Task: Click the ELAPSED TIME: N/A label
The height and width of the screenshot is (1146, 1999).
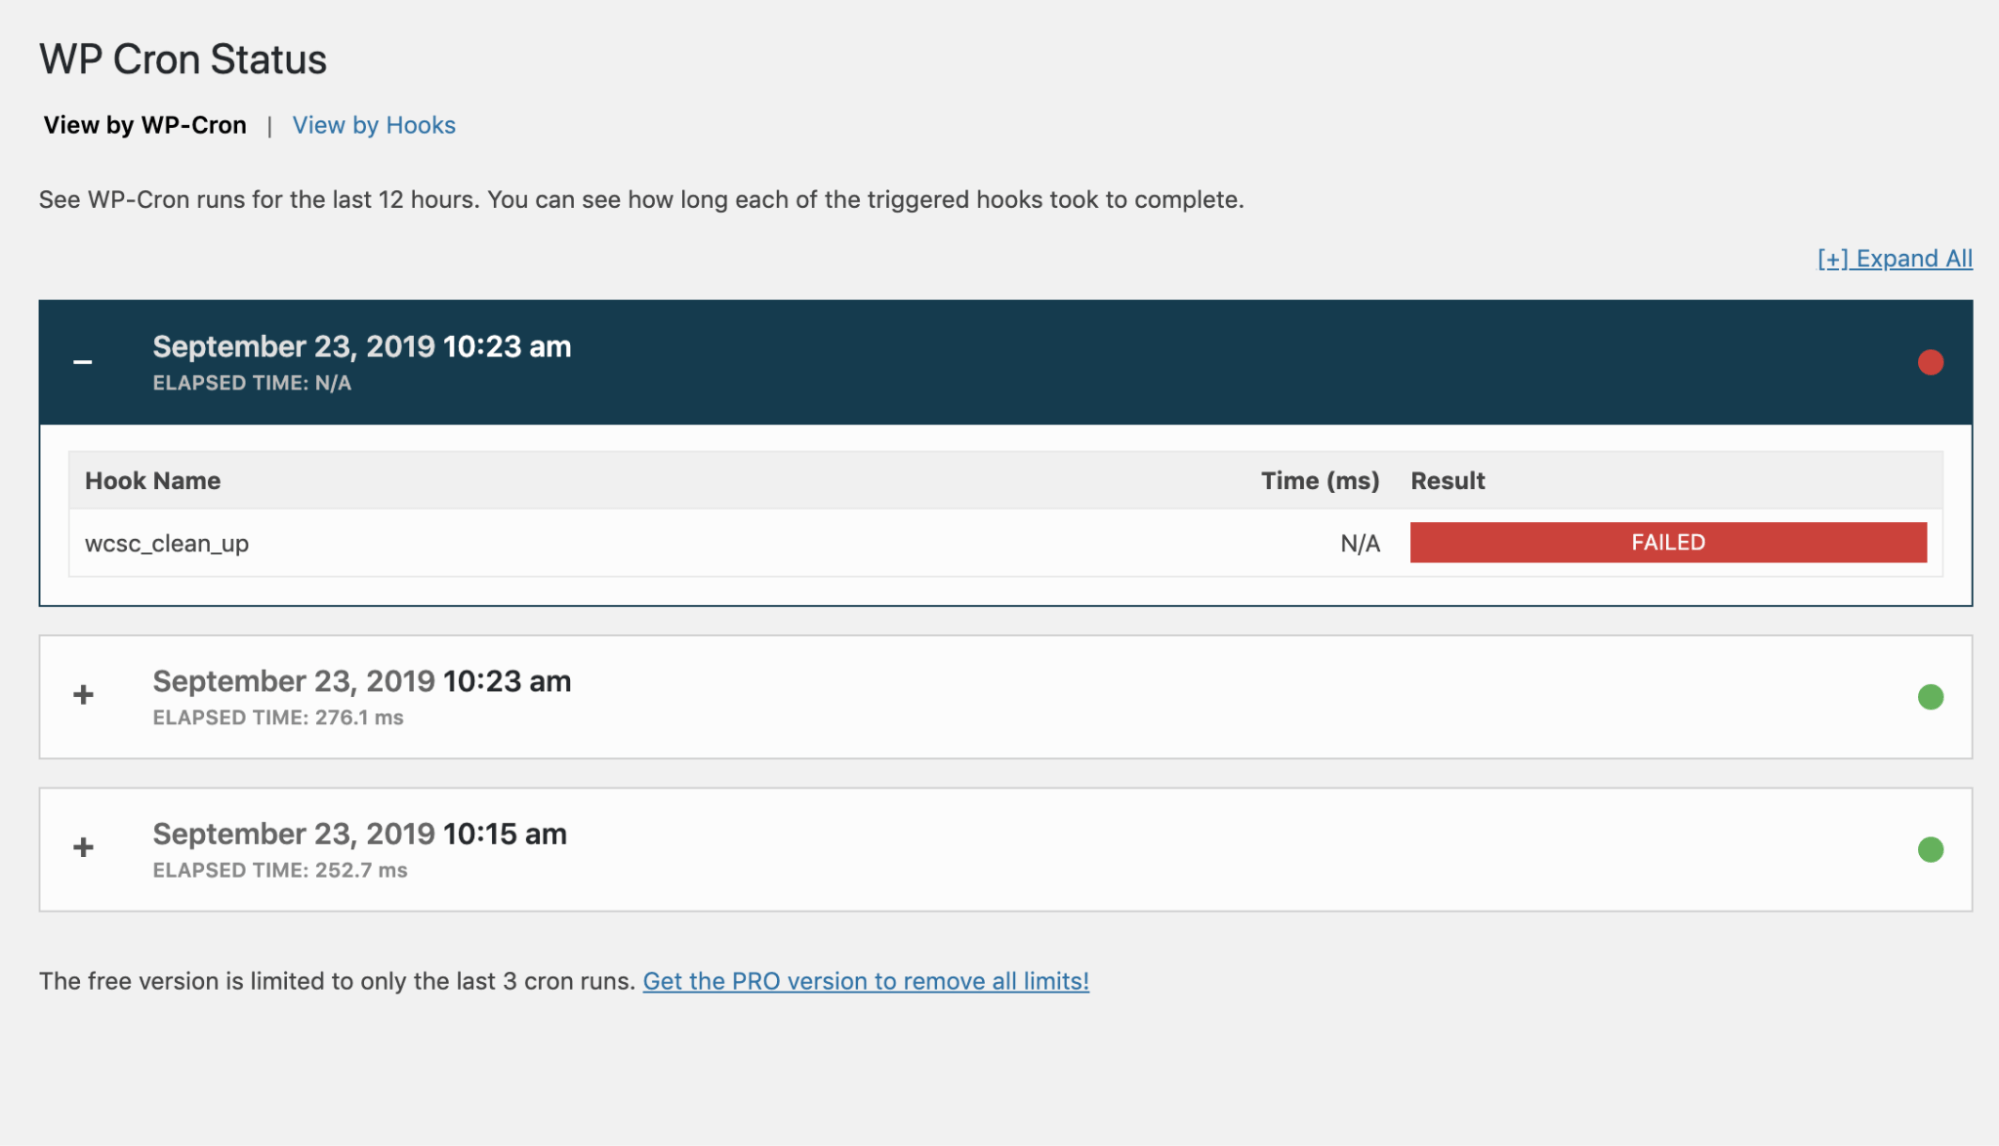Action: coord(252,383)
